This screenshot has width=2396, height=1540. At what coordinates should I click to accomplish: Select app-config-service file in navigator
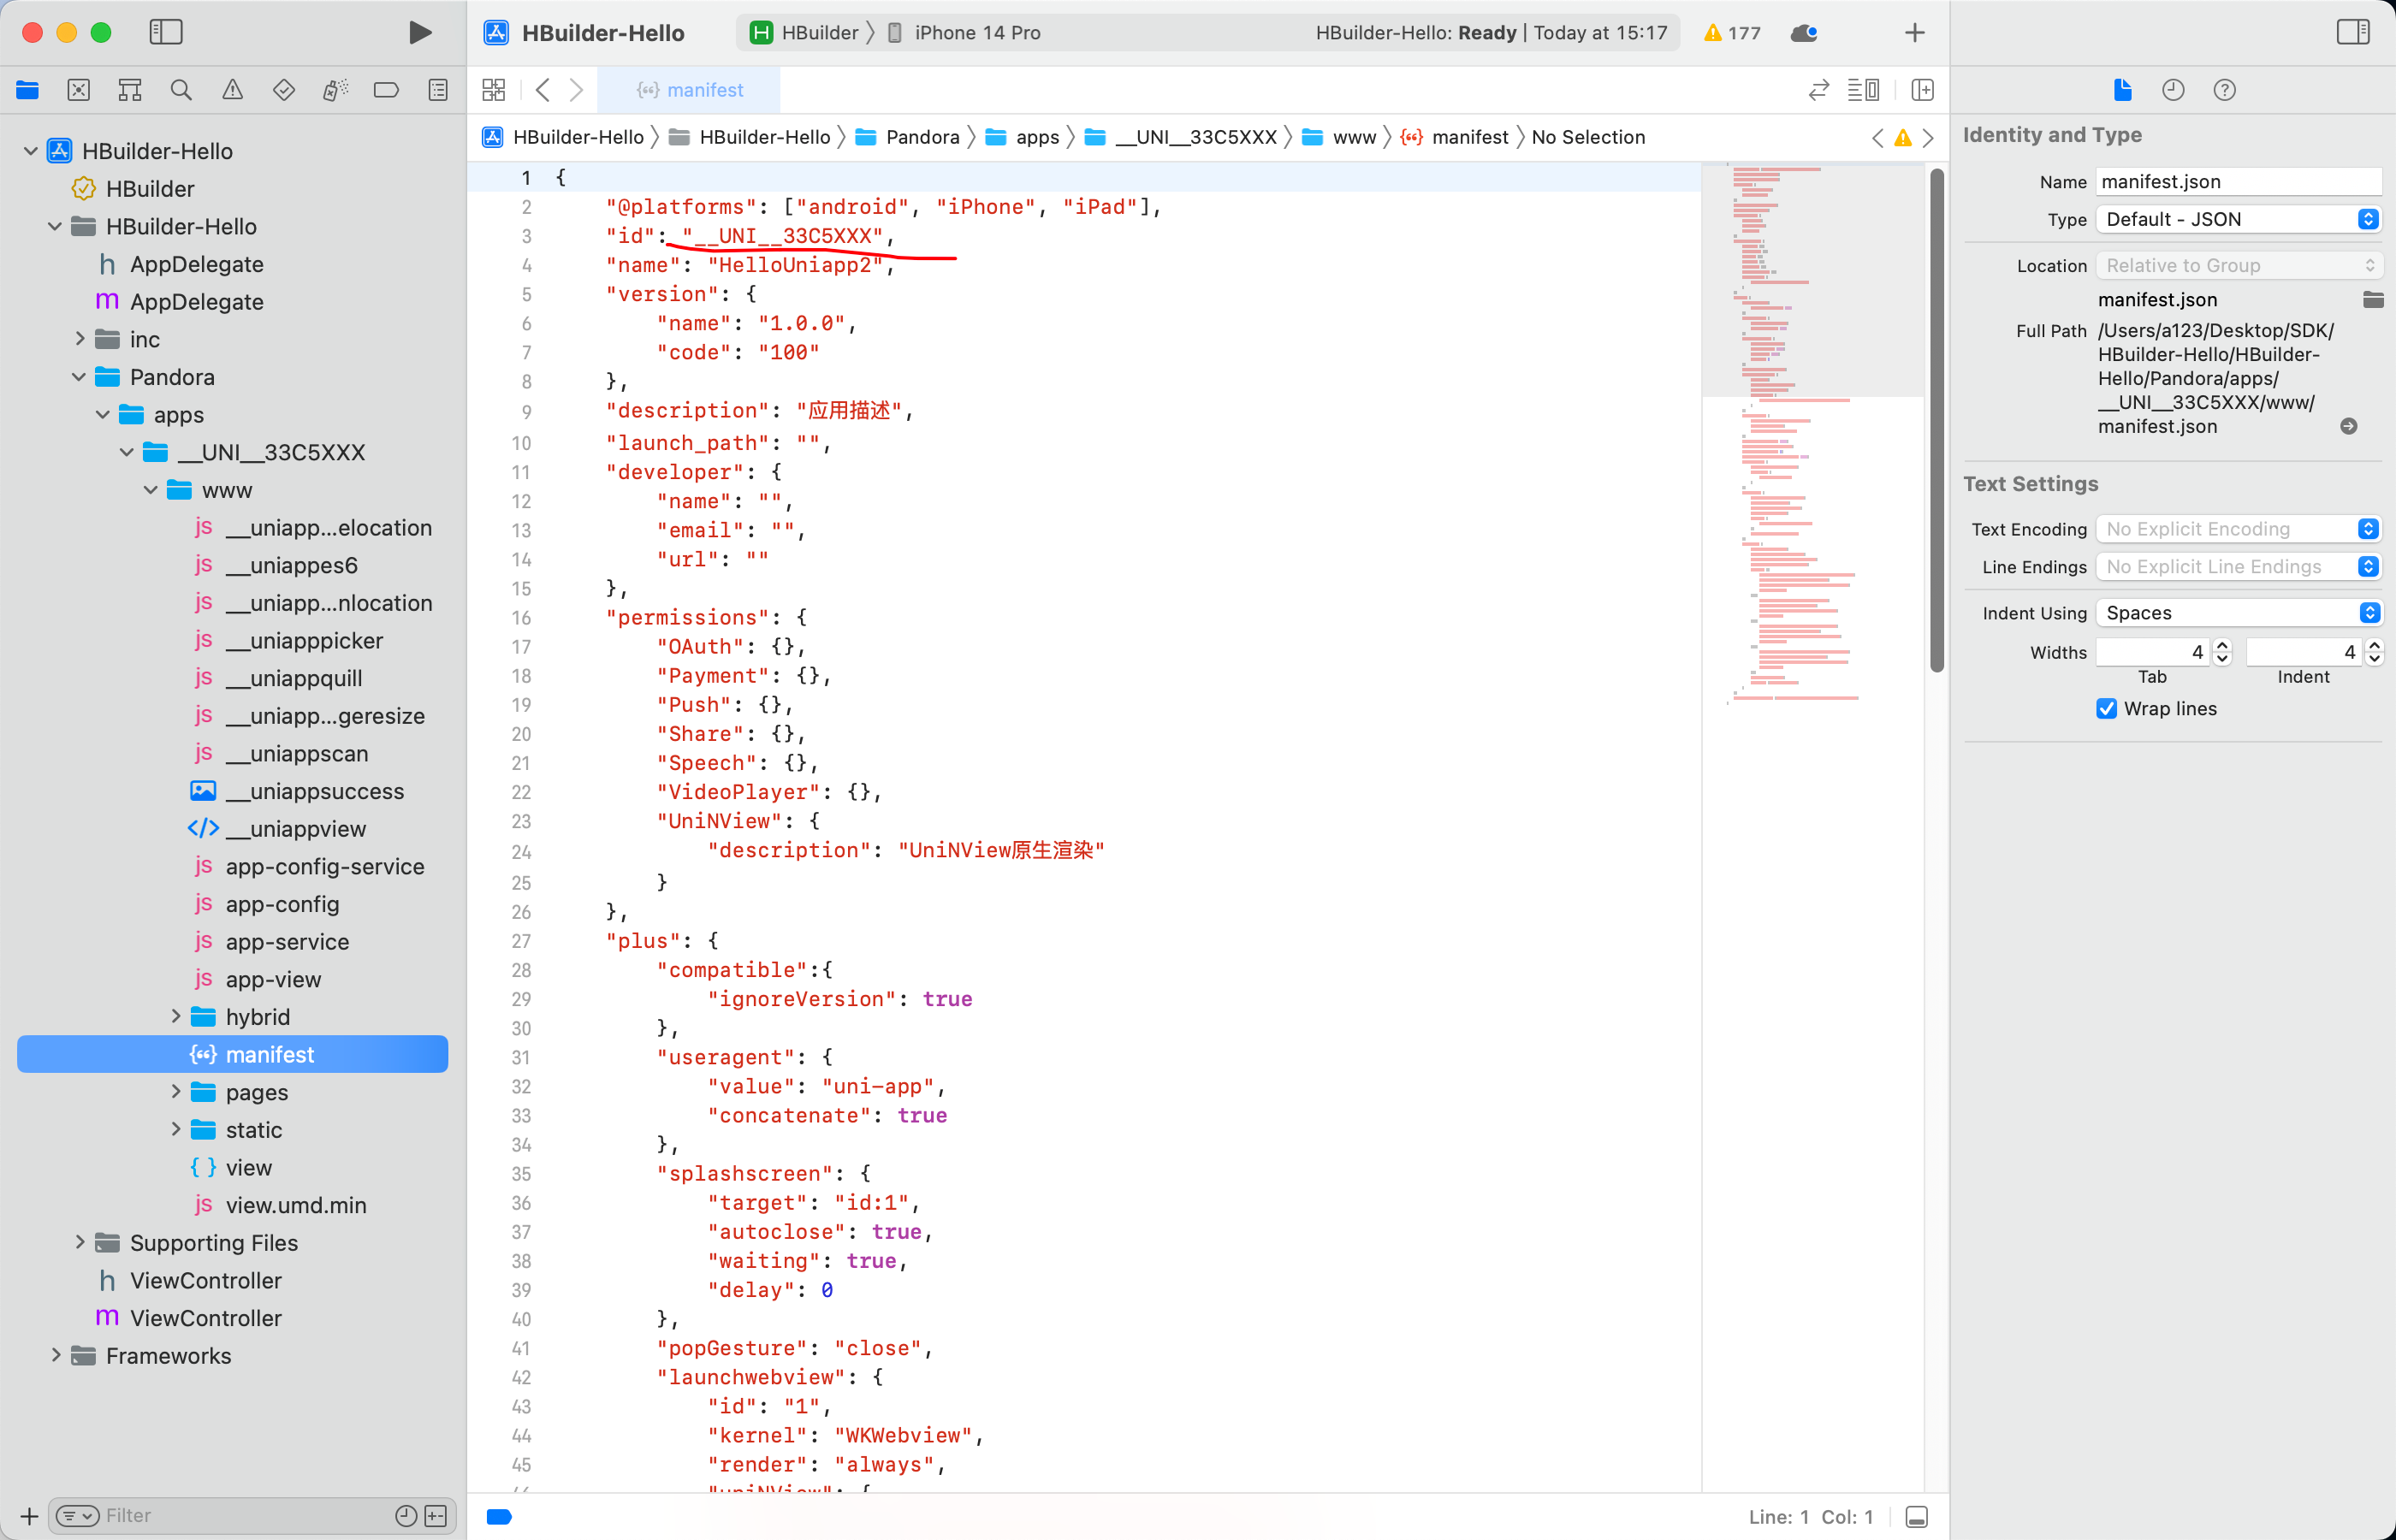pyautogui.click(x=324, y=867)
